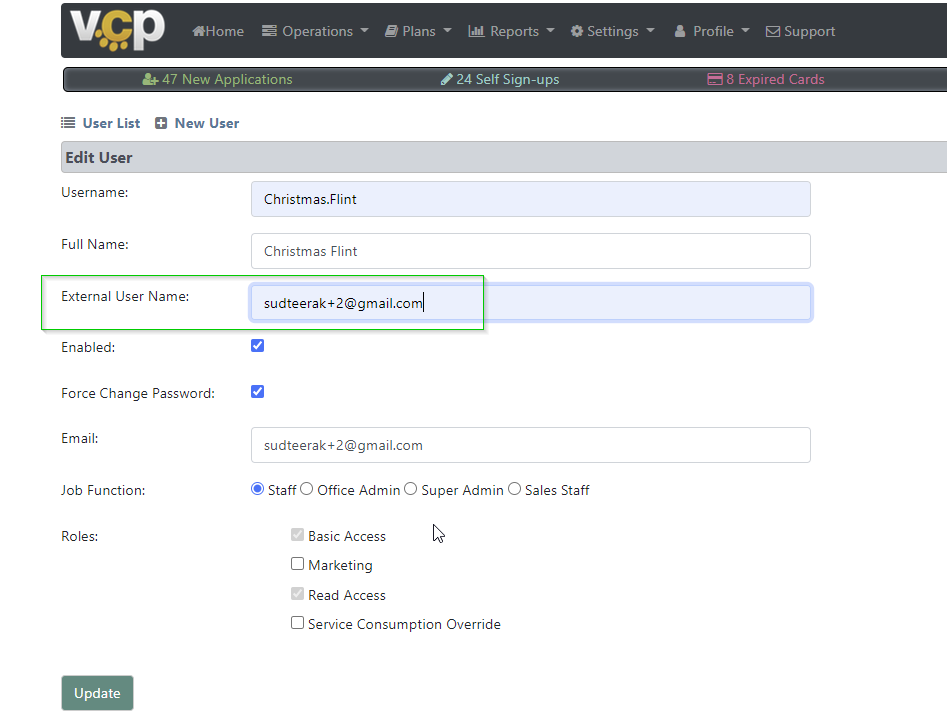947x723 pixels.
Task: Open the 47 New Applications link
Action: pos(217,79)
